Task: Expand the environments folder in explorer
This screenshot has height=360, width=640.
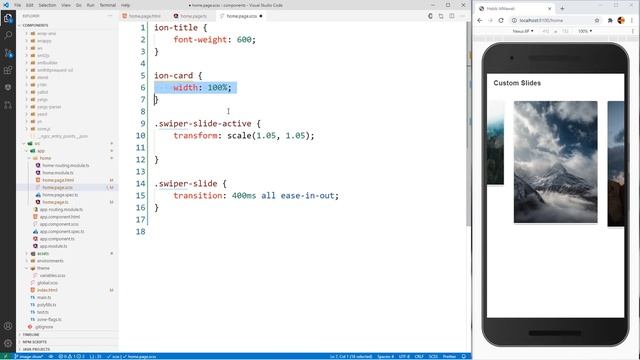Action: pyautogui.click(x=50, y=261)
